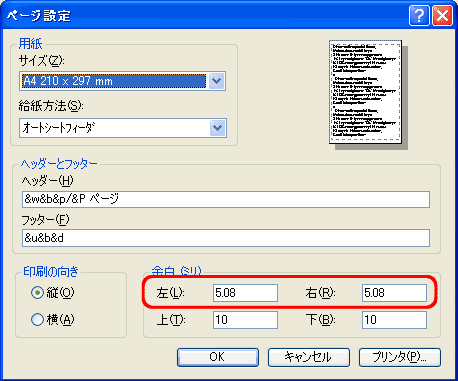Select the 縦 portrait orientation radio

pyautogui.click(x=37, y=293)
